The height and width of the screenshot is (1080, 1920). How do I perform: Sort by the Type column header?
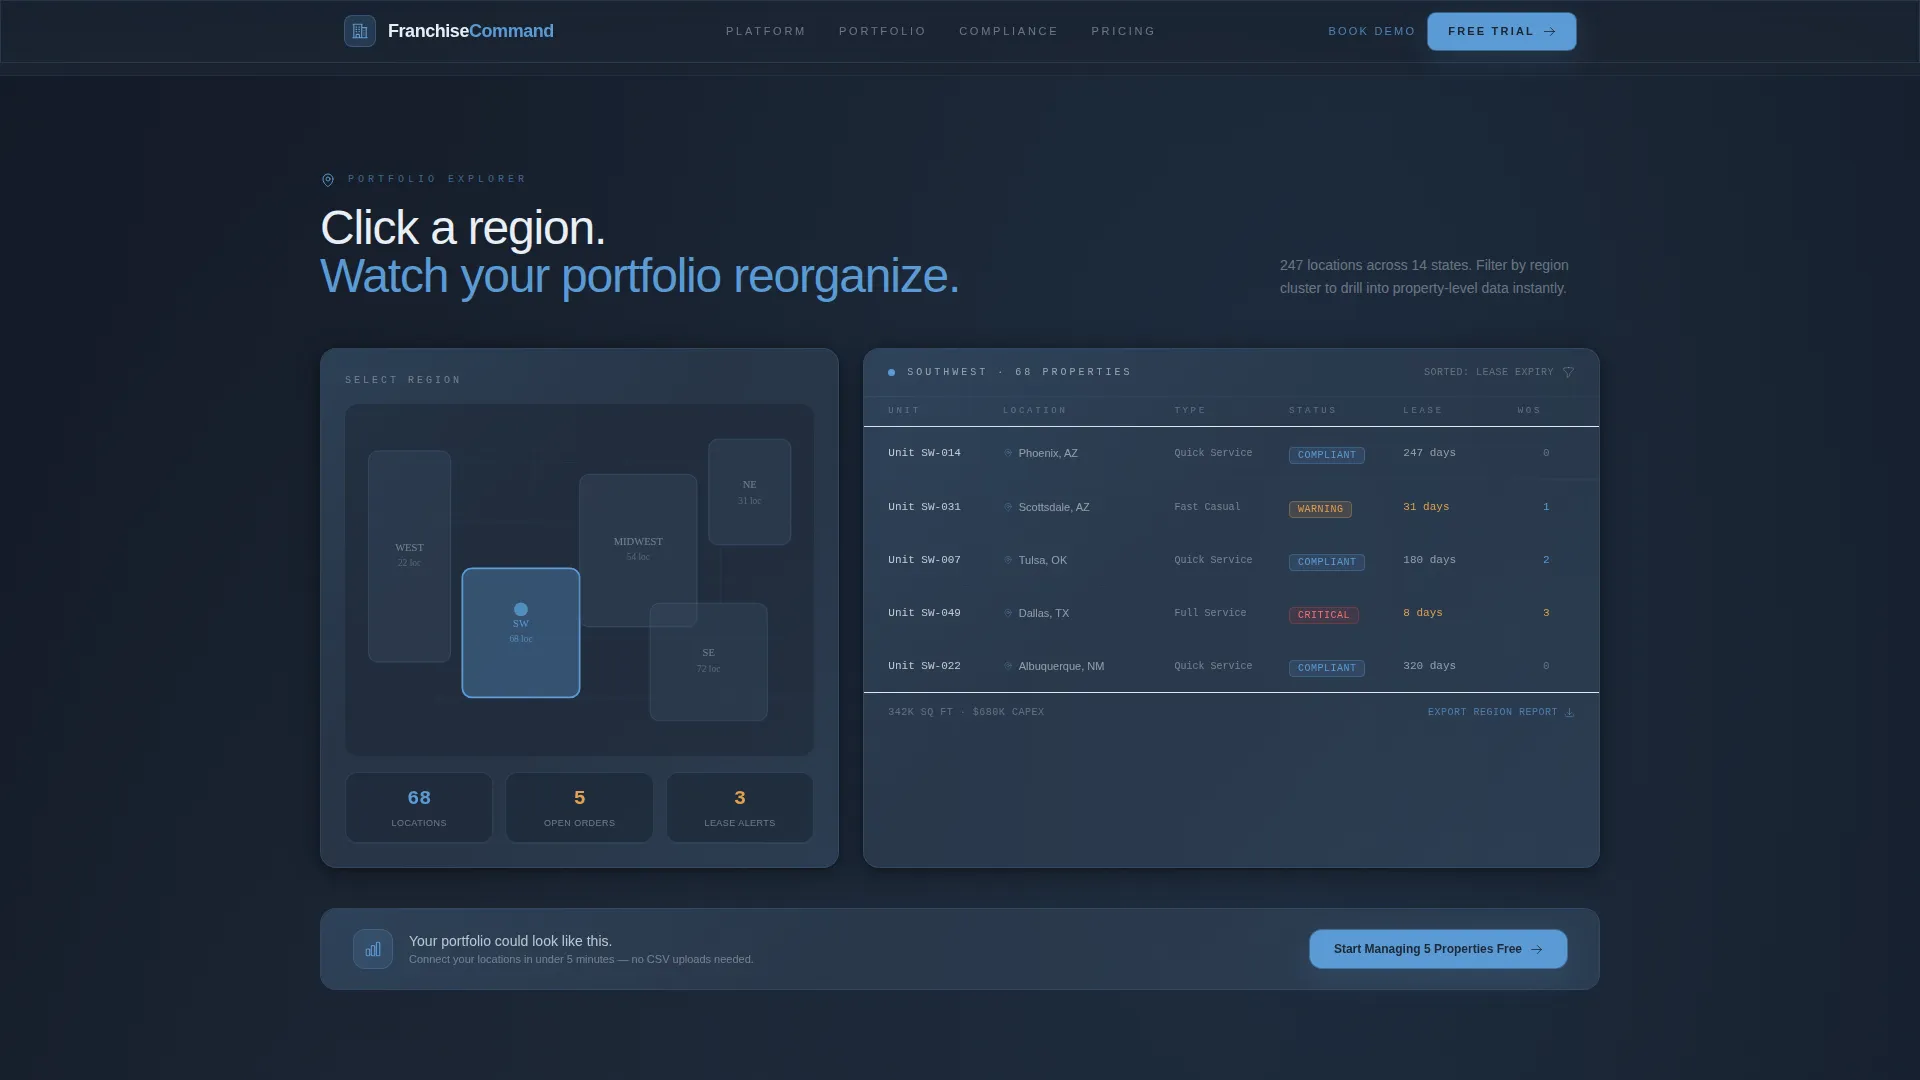pyautogui.click(x=1190, y=410)
